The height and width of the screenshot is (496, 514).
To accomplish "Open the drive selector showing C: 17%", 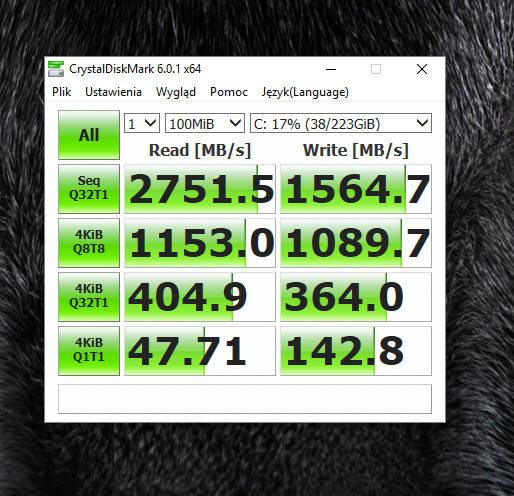I will click(341, 124).
